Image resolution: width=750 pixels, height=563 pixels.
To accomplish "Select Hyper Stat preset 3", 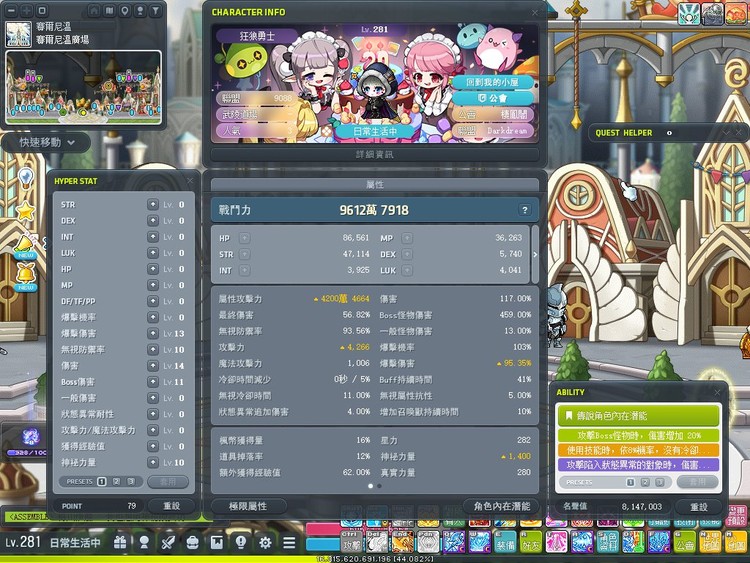I will 131,481.
